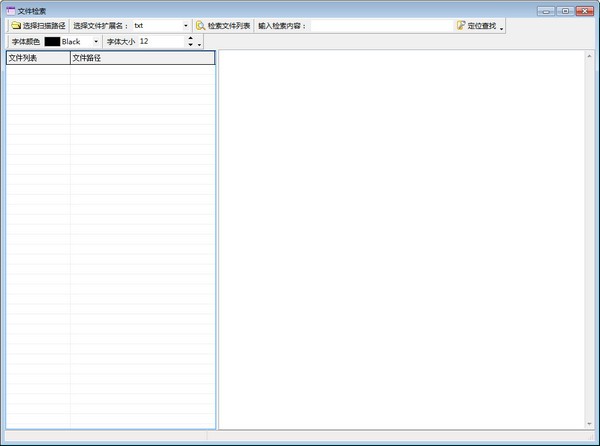Click the scroll-up arrow of the text panel
The height and width of the screenshot is (446, 600).
click(x=590, y=56)
